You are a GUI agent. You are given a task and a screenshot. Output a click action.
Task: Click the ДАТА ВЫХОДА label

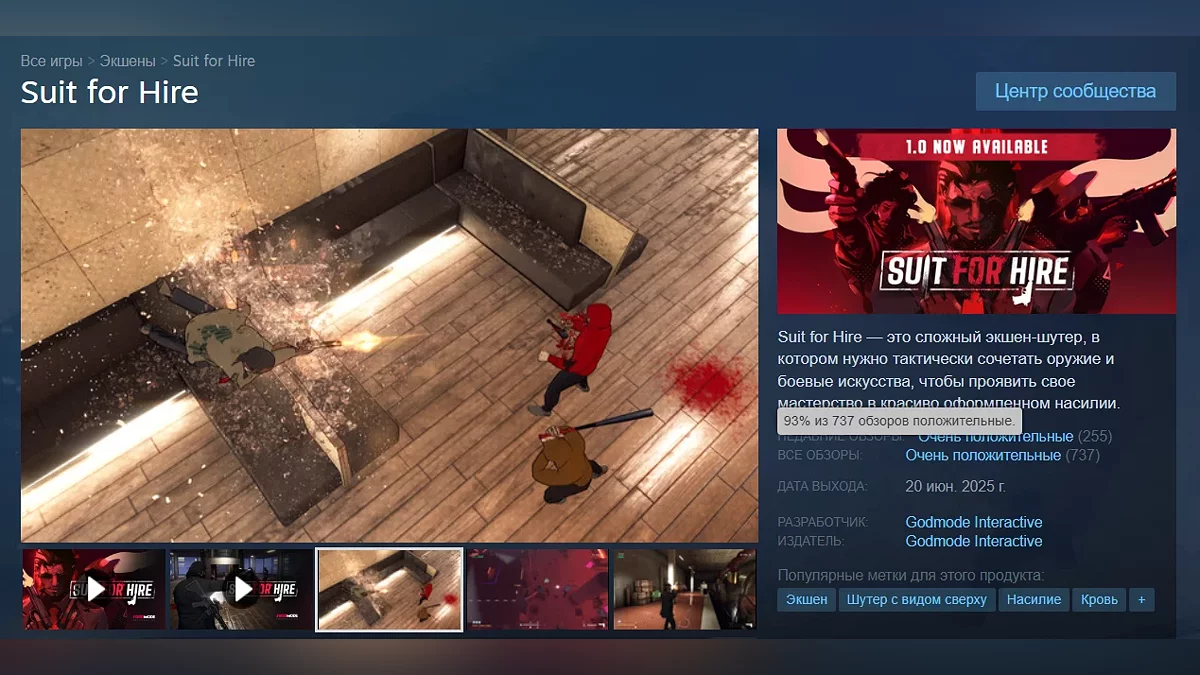click(x=823, y=487)
